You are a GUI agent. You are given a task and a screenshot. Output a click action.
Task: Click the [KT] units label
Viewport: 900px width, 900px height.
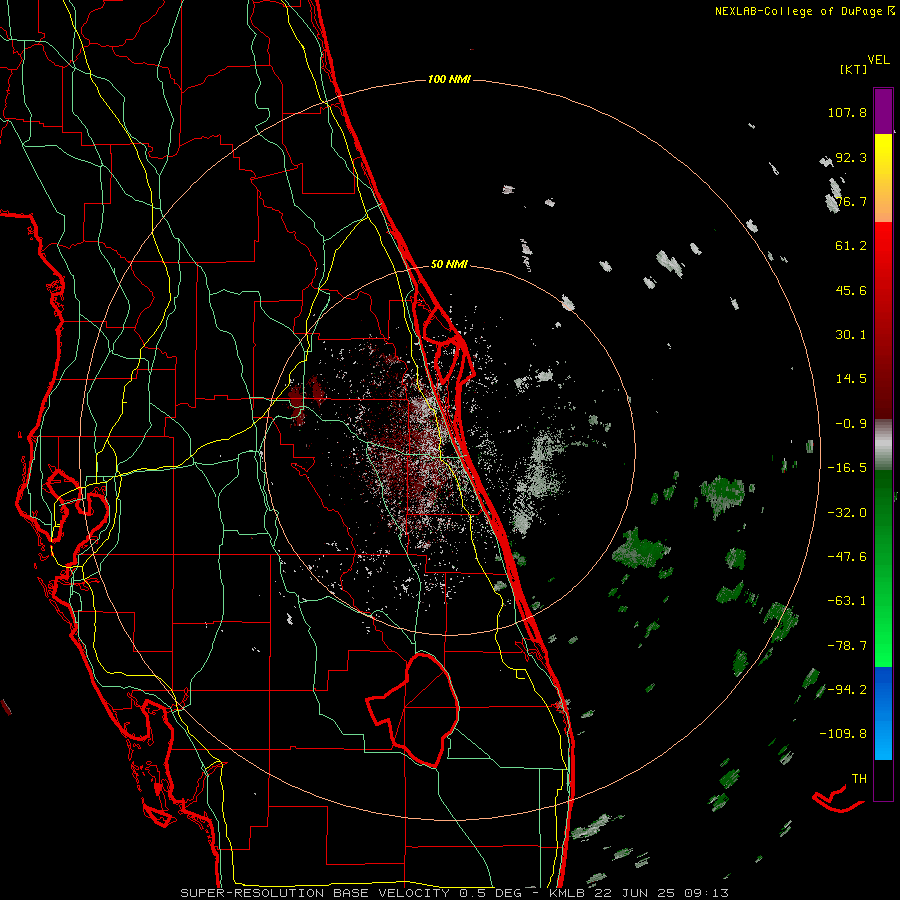(x=854, y=69)
